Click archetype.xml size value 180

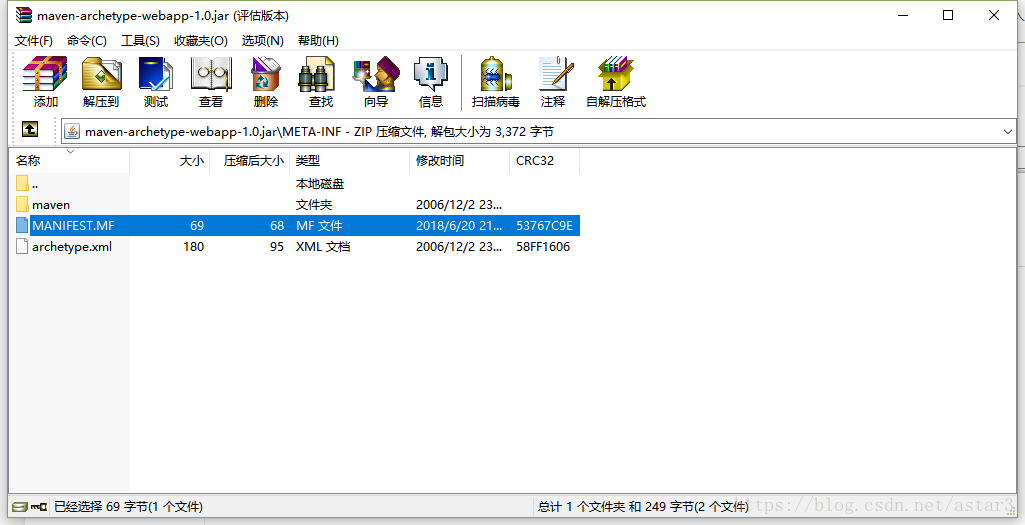[x=193, y=246]
